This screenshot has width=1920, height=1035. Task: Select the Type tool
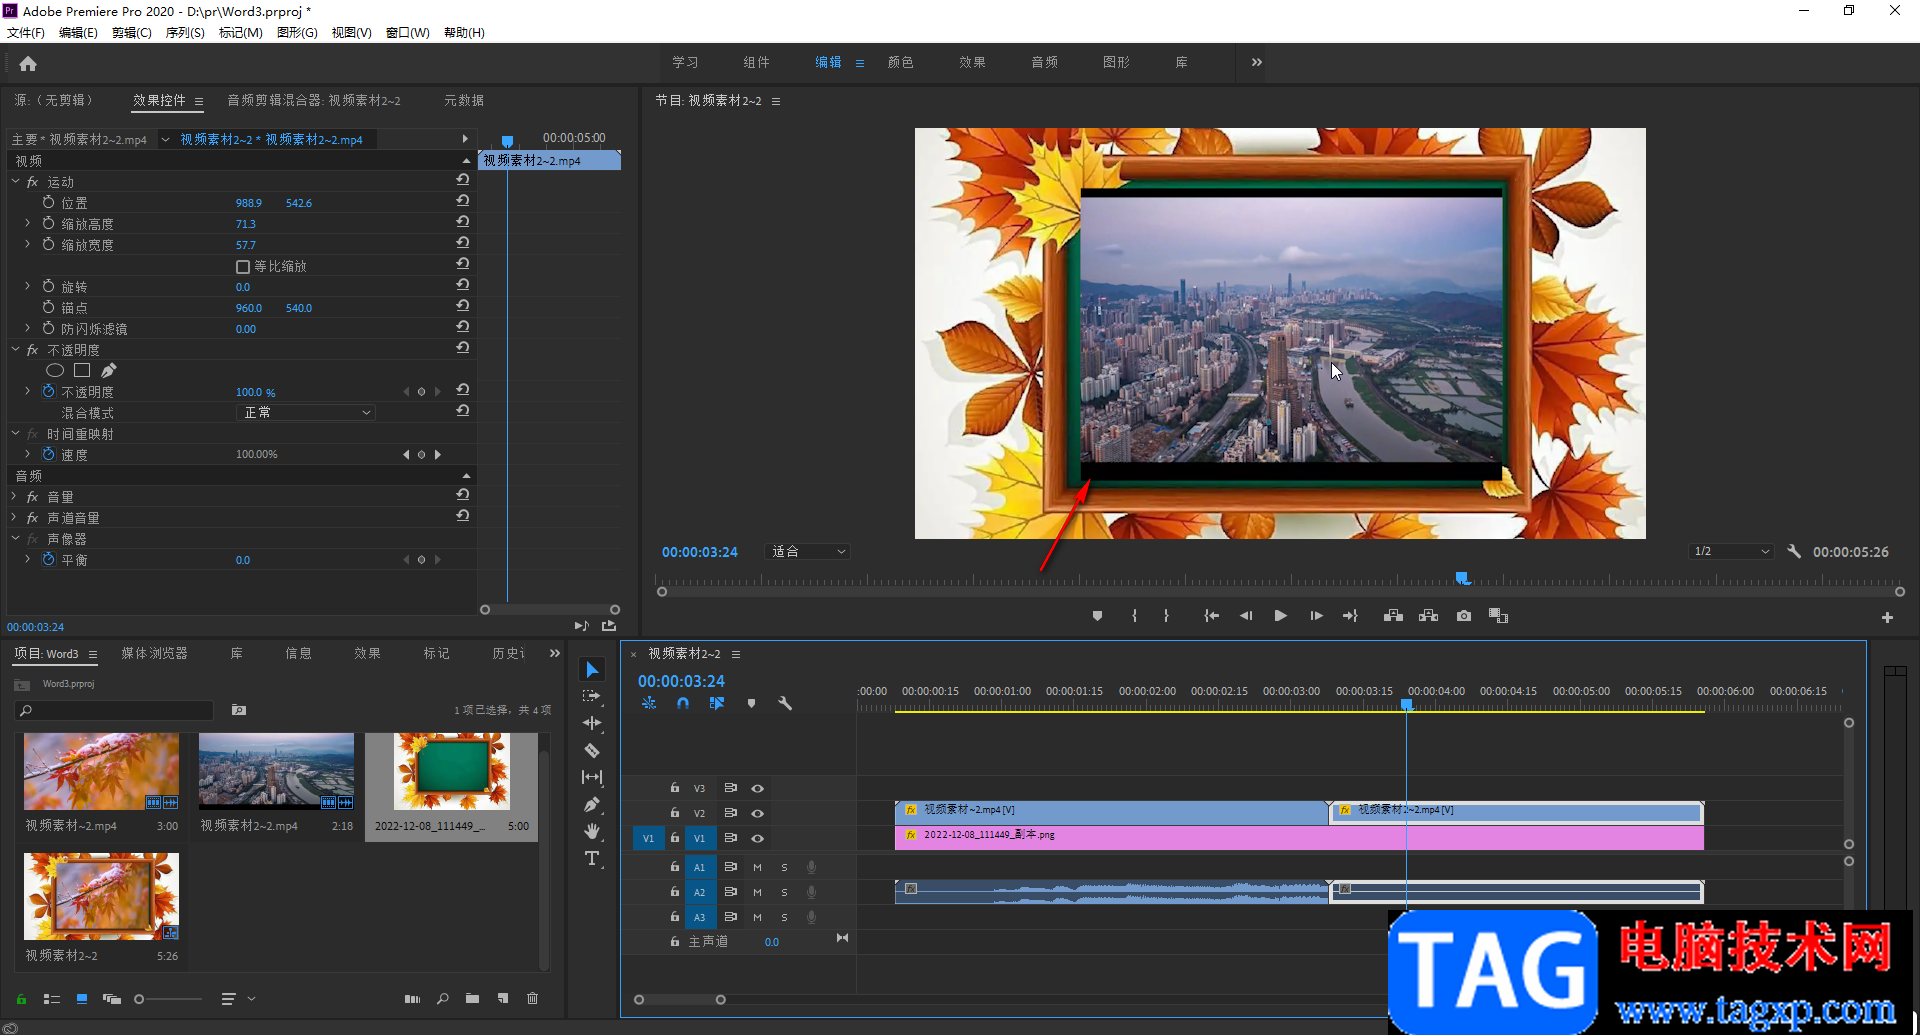click(x=592, y=858)
